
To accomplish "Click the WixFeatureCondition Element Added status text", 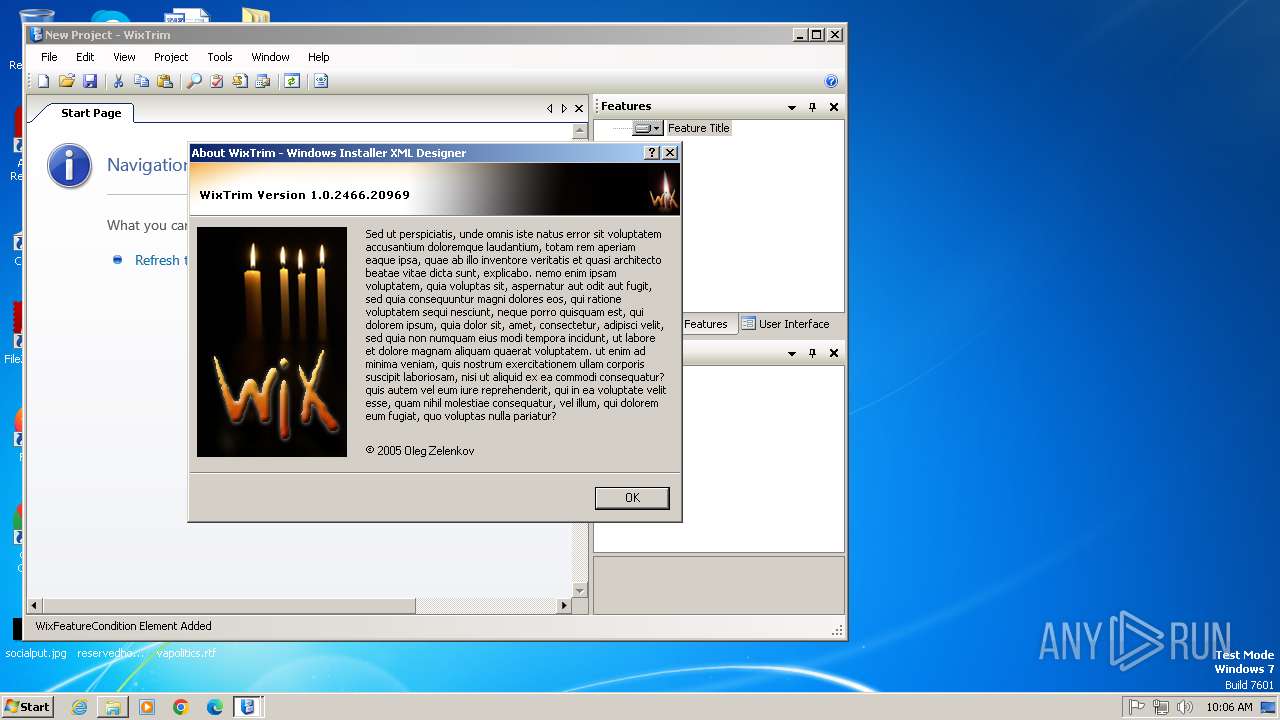I will (x=123, y=626).
